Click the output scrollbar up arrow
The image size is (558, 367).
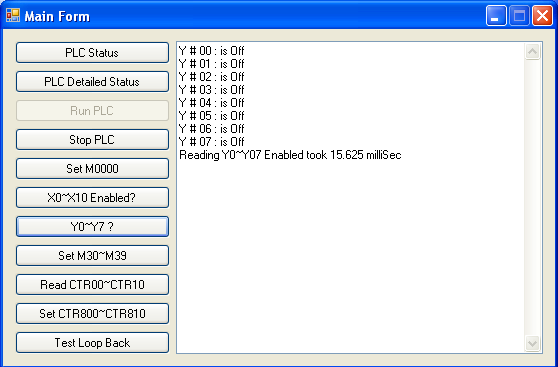[x=532, y=52]
